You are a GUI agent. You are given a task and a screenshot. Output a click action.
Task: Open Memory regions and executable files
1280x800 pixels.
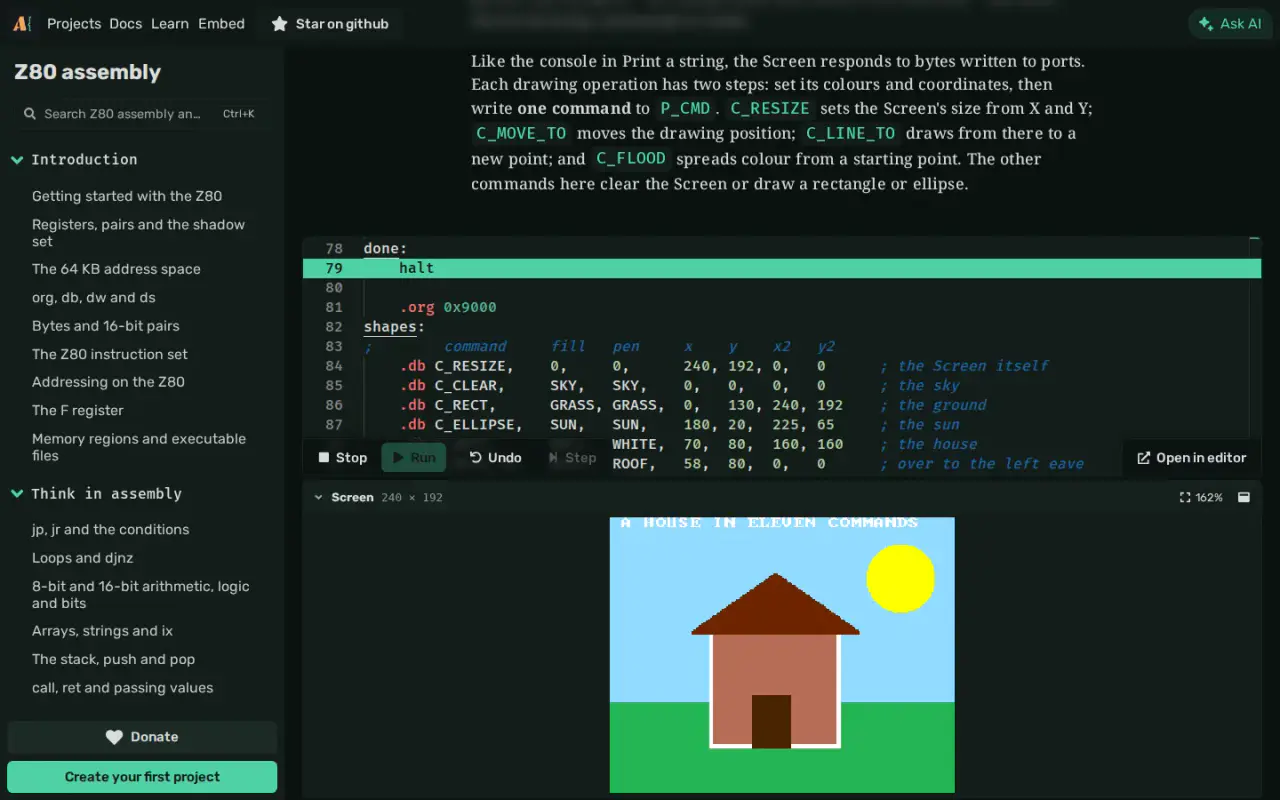pos(139,447)
